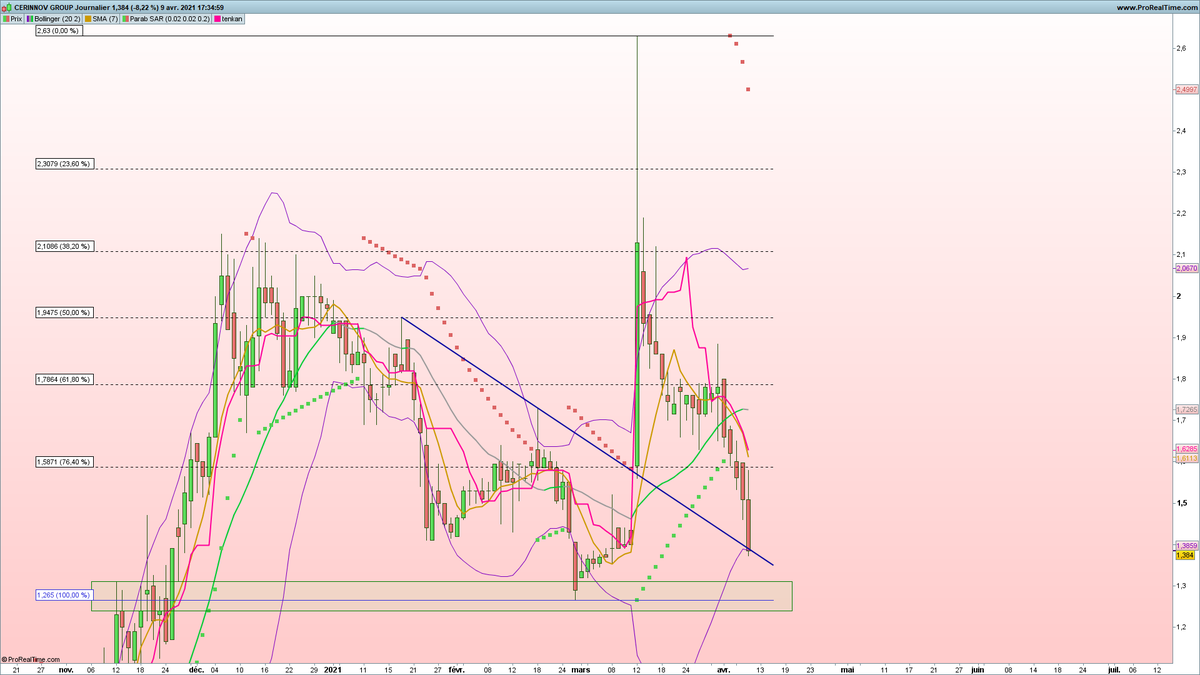Select the 2,1086 (38,20 %) Fibonacci label

tap(64, 245)
